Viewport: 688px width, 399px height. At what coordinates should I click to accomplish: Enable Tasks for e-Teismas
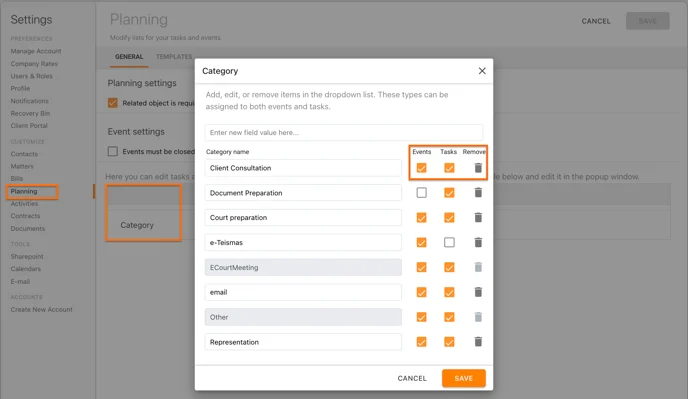coord(449,242)
